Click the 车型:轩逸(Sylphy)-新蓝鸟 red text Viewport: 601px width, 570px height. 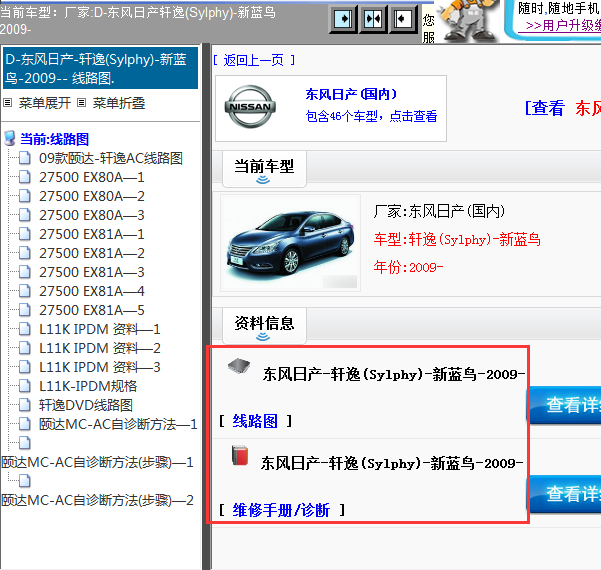(457, 240)
